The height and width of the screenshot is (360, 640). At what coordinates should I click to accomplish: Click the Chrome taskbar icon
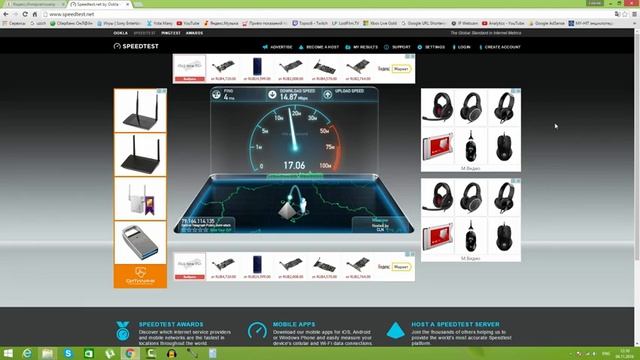[x=130, y=353]
